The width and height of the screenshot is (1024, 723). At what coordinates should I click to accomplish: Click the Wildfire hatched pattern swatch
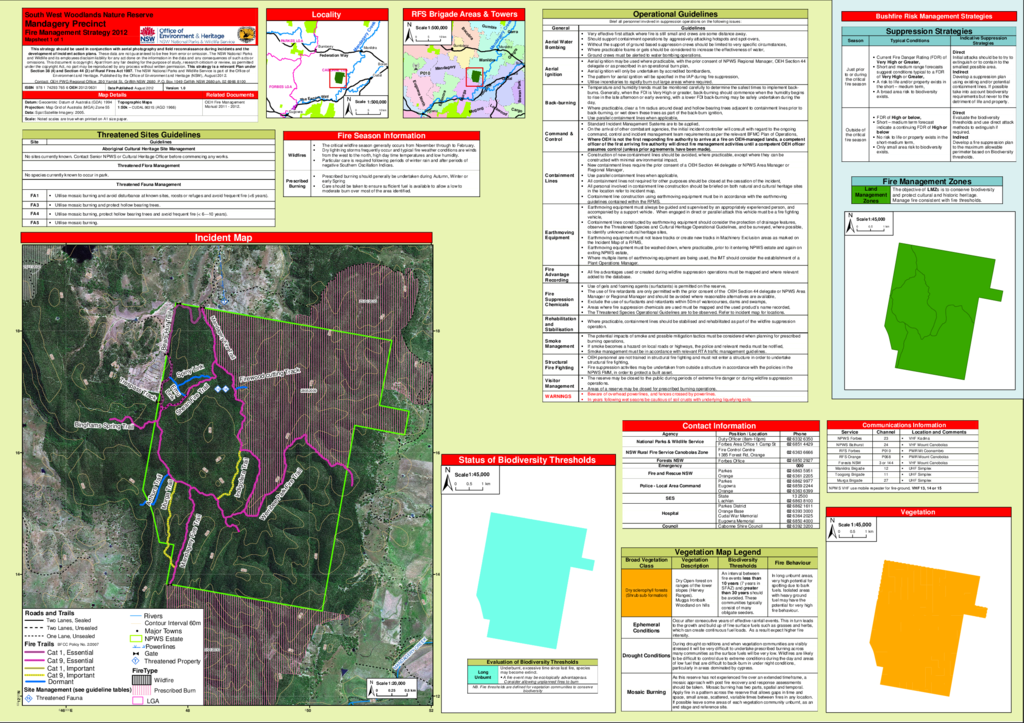point(142,680)
